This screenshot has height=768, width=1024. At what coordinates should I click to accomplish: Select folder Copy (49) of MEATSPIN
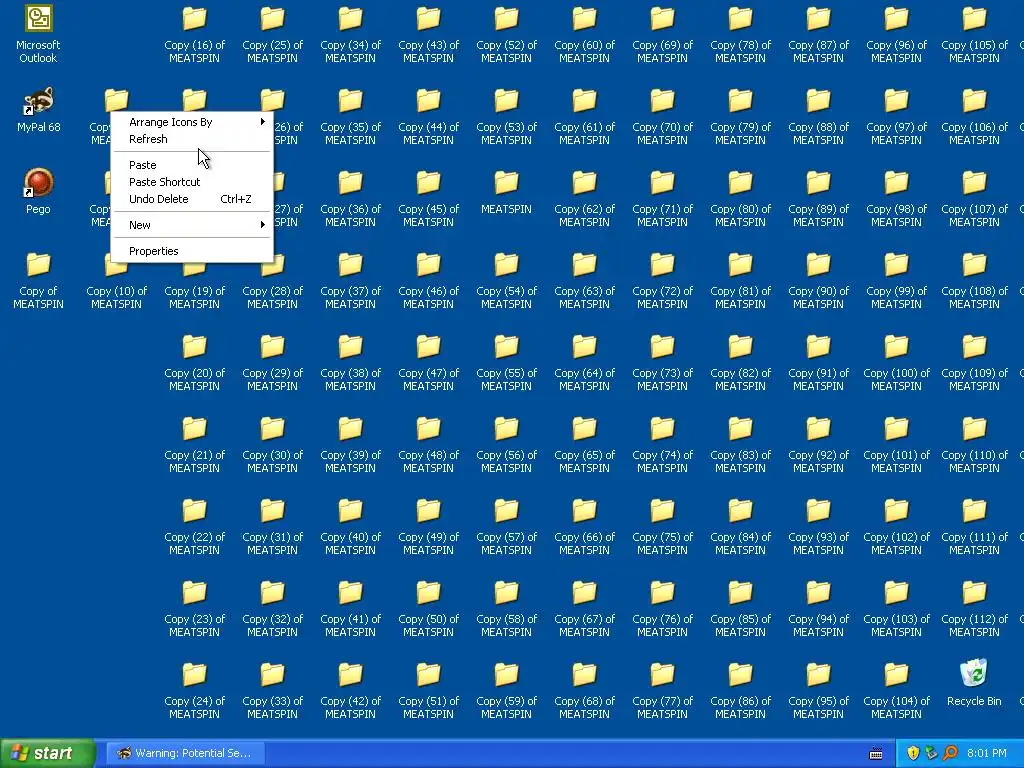tap(428, 526)
